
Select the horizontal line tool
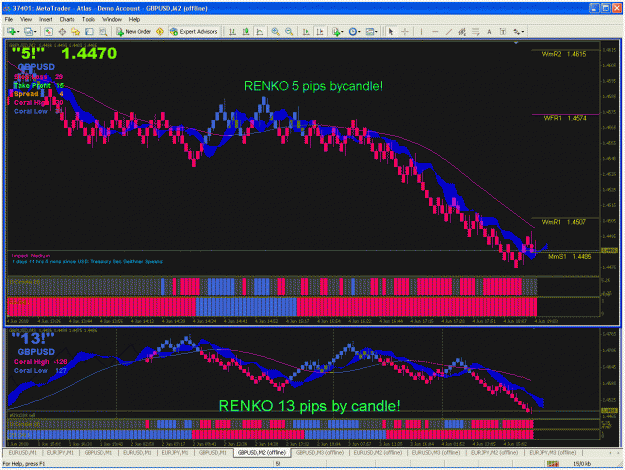pos(435,31)
